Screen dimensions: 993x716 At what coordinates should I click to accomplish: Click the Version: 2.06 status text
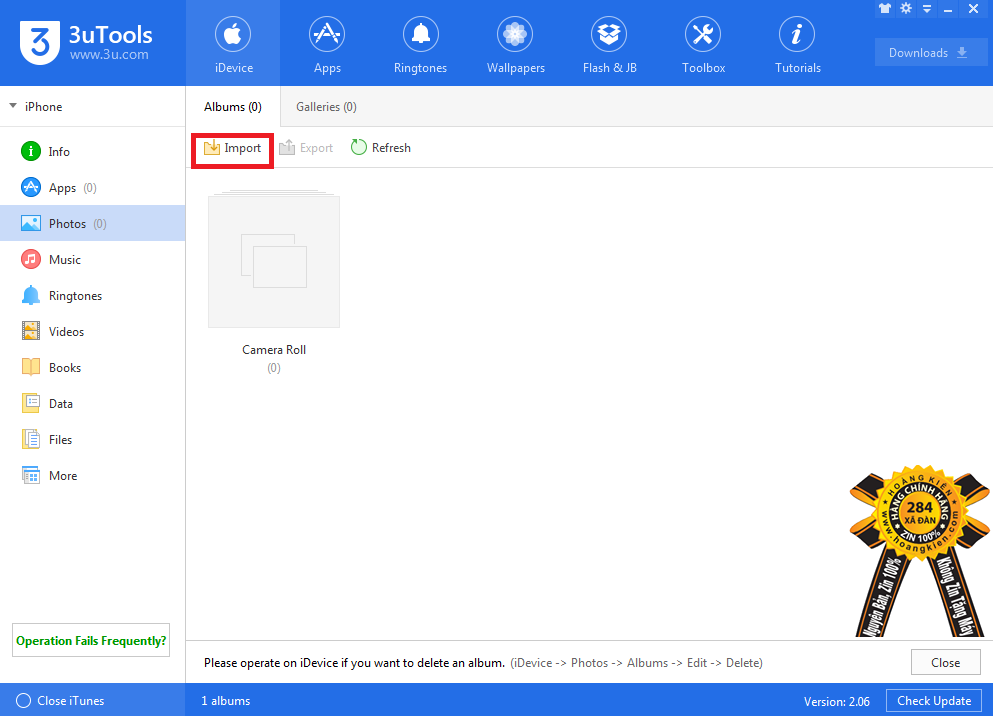click(837, 701)
